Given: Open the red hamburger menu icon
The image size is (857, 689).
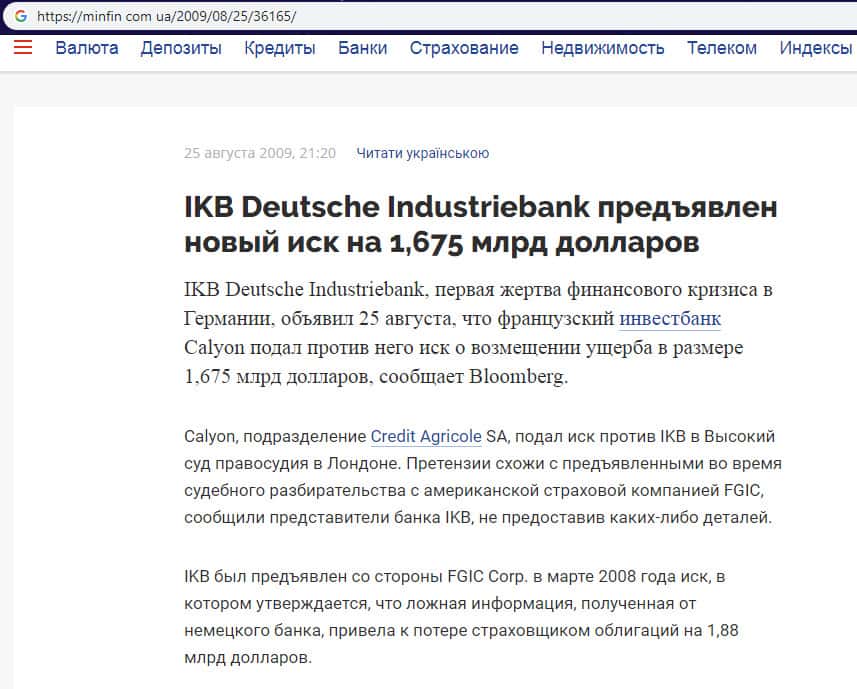Looking at the screenshot, I should 23,48.
